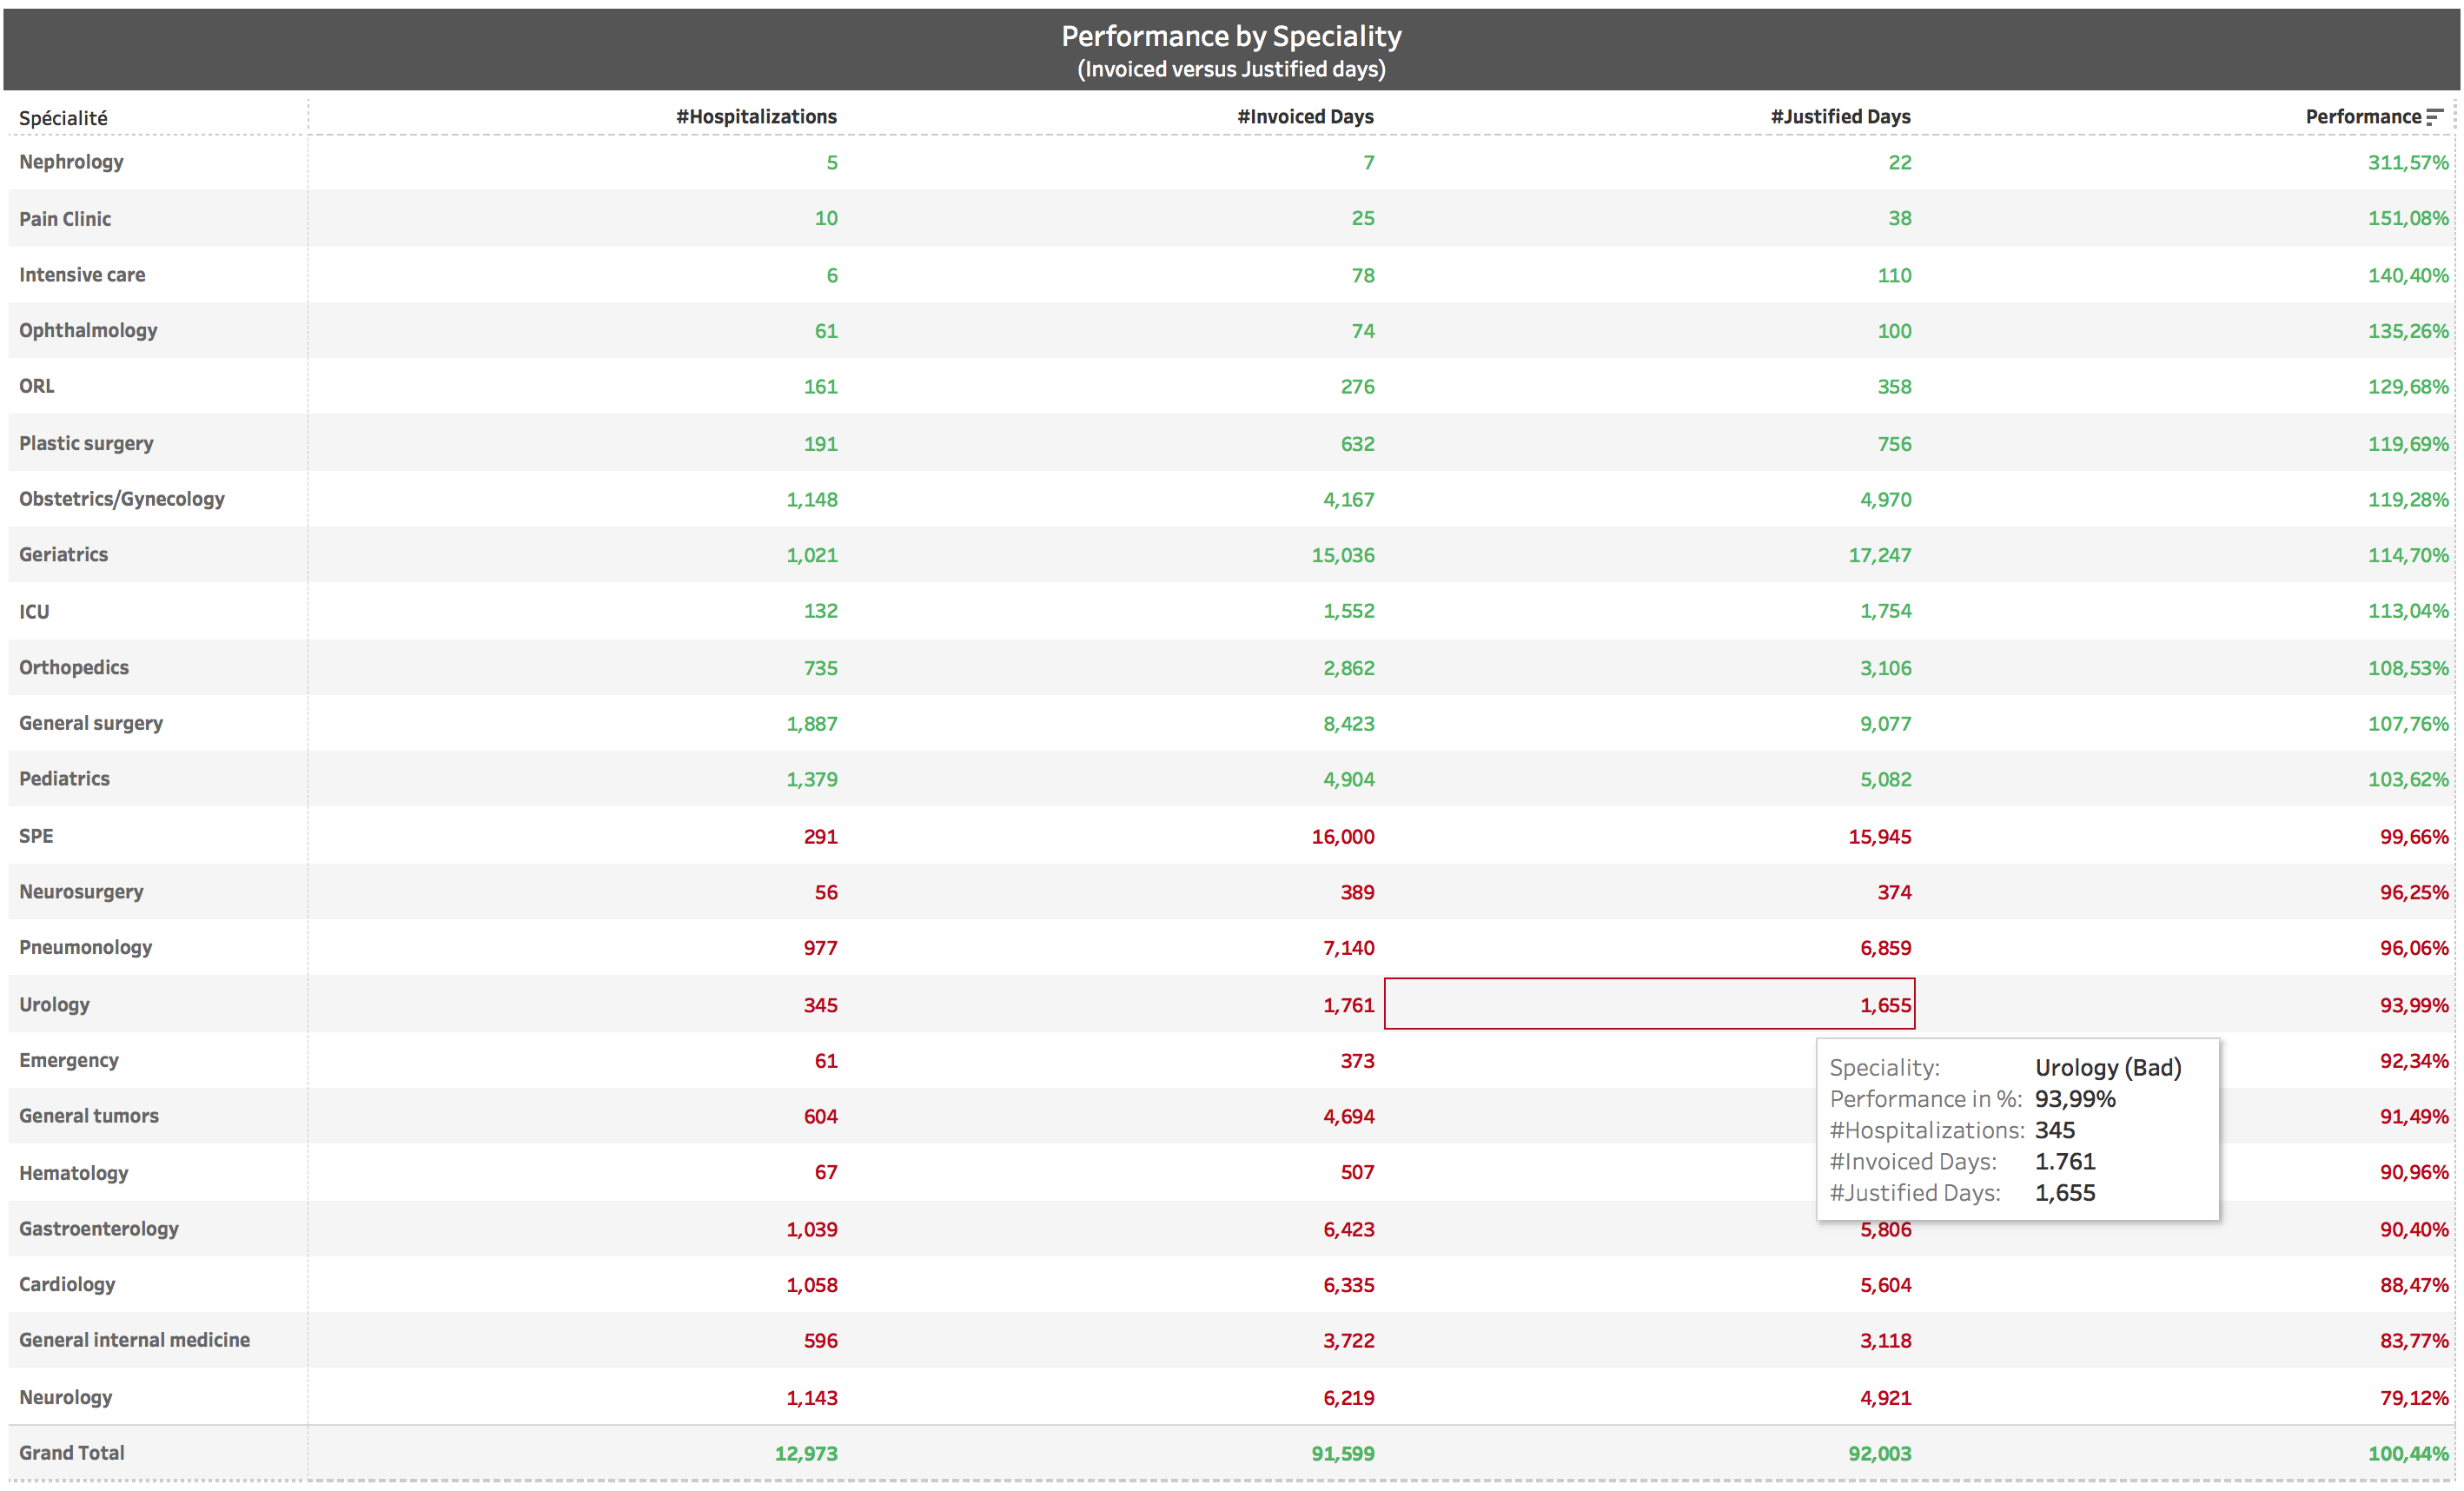2464x1491 pixels.
Task: Click SPE invoiced days value 16,000
Action: pyautogui.click(x=1343, y=837)
